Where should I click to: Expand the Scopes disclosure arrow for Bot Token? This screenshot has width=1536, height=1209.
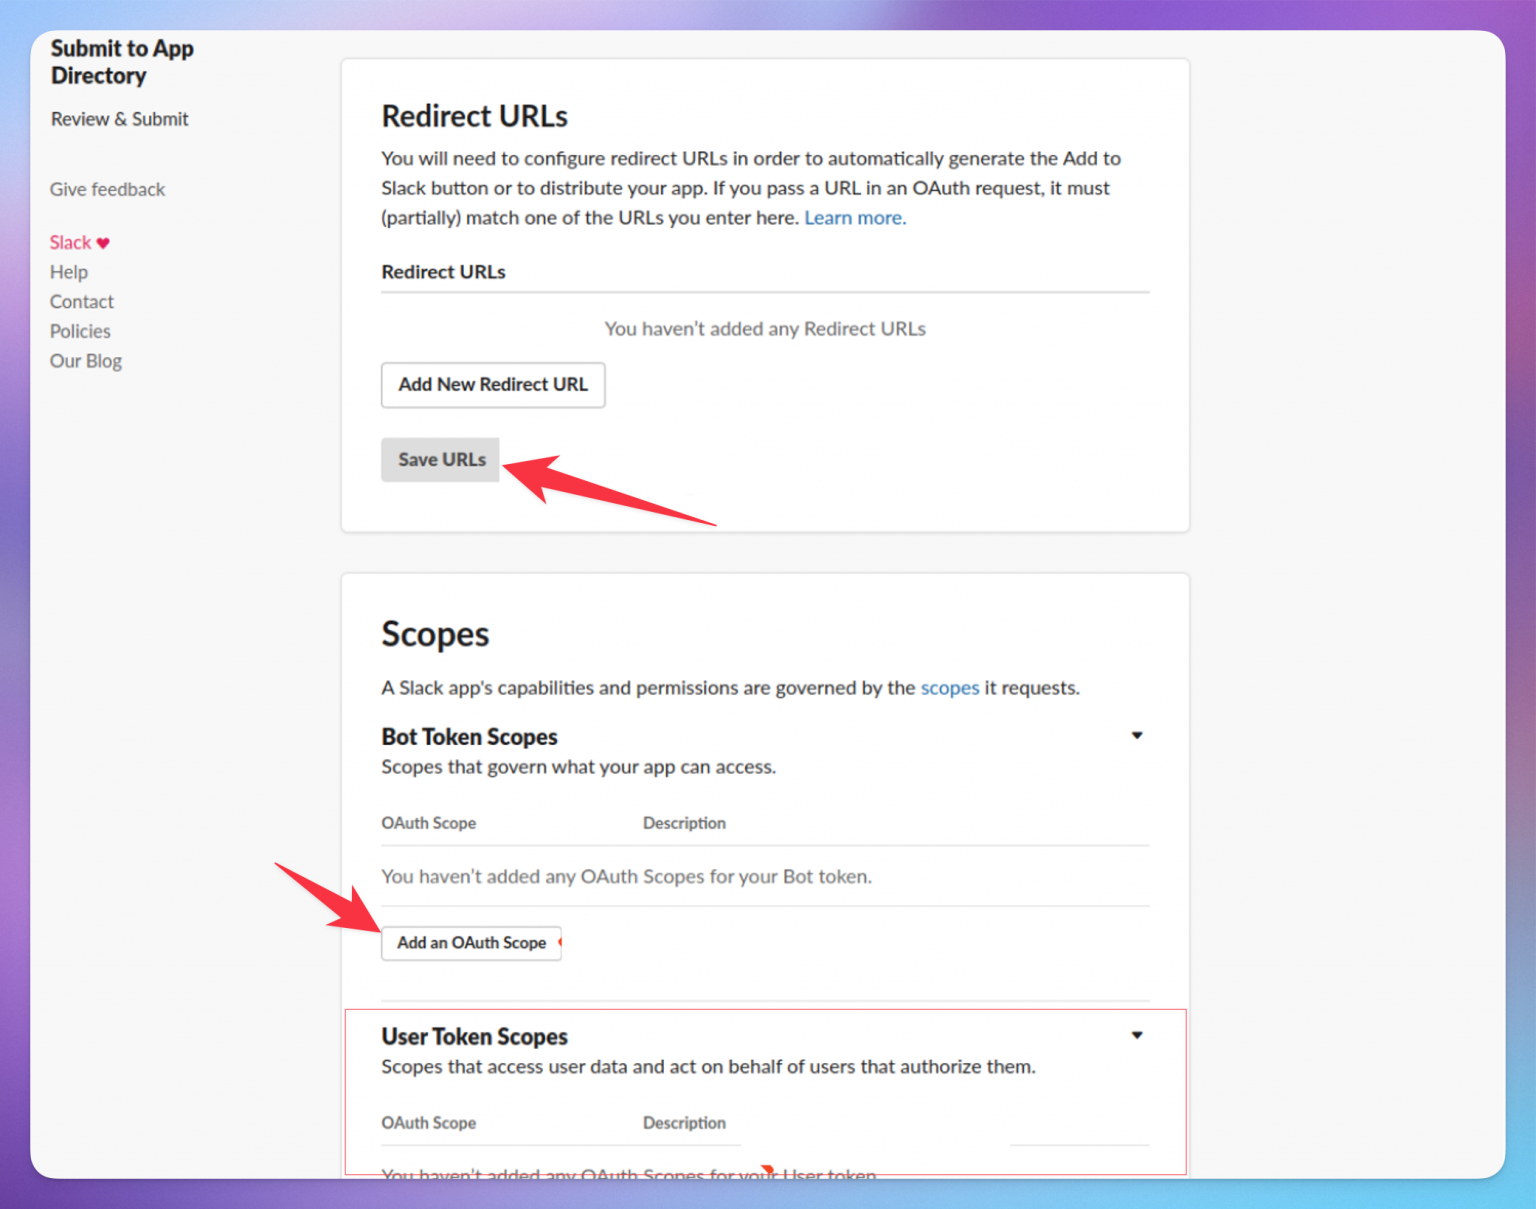(x=1137, y=735)
